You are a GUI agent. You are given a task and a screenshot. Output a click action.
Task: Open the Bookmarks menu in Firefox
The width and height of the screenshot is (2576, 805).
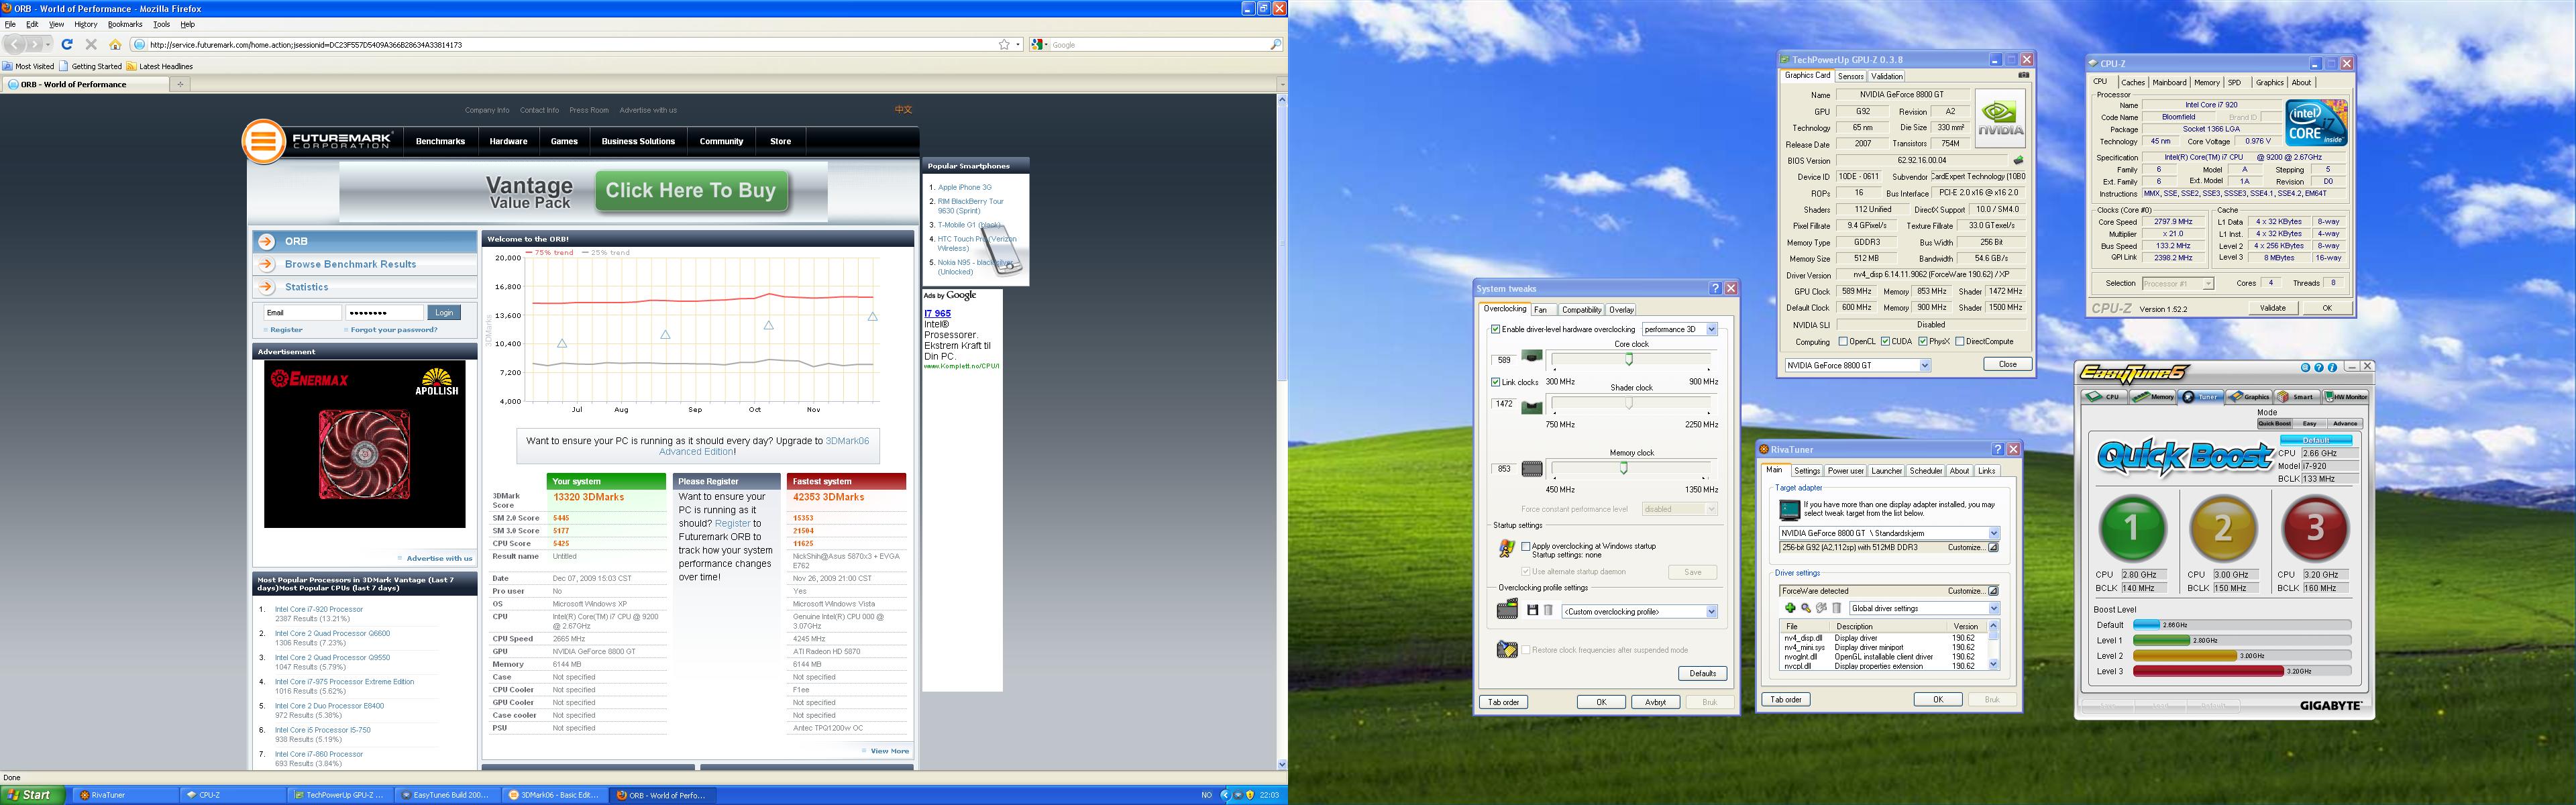125,24
